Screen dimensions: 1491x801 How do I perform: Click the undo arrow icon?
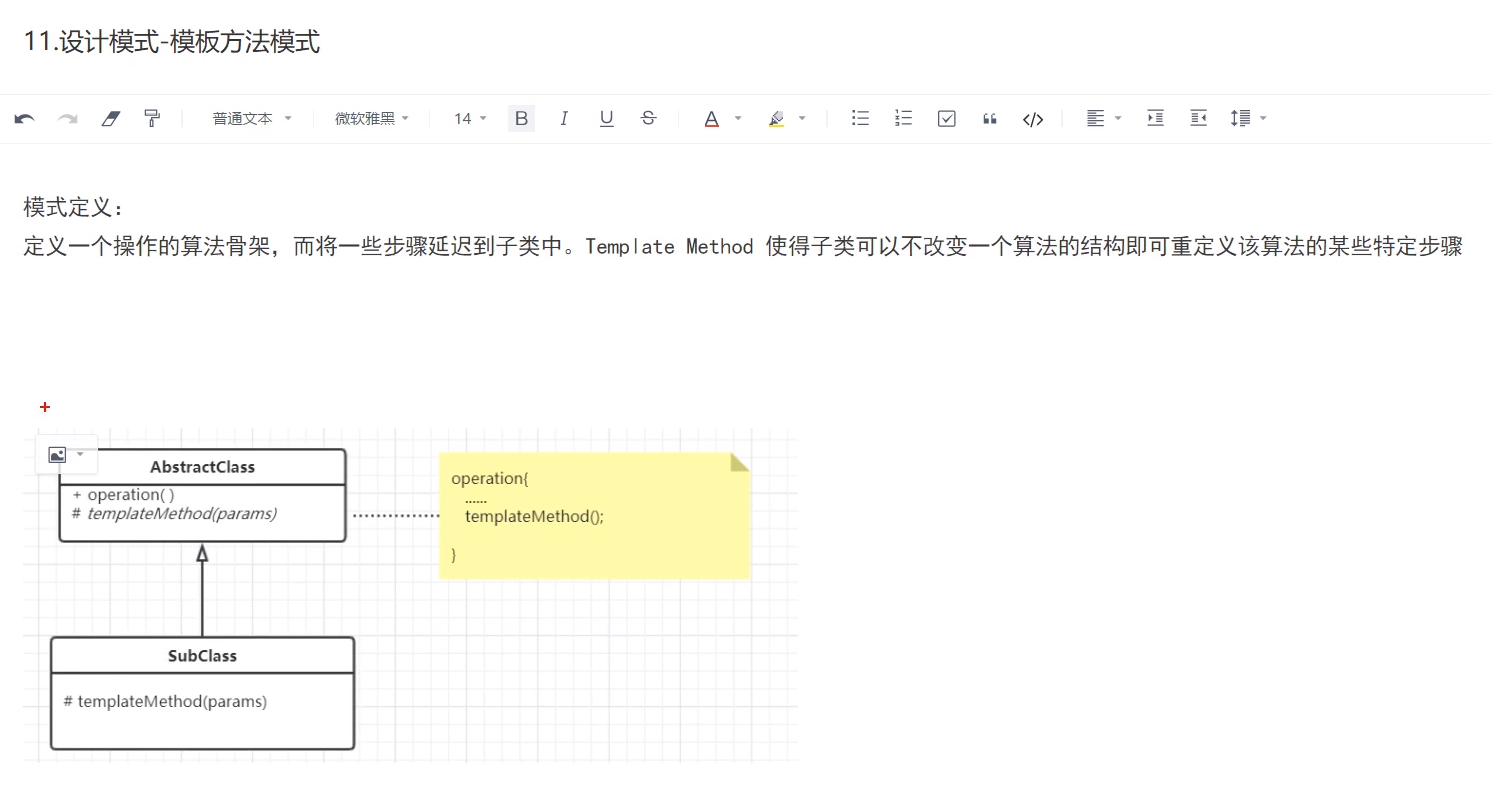pyautogui.click(x=25, y=119)
